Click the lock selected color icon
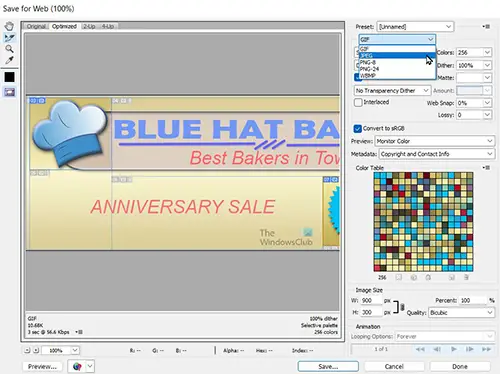The image size is (500, 374). tap(428, 277)
